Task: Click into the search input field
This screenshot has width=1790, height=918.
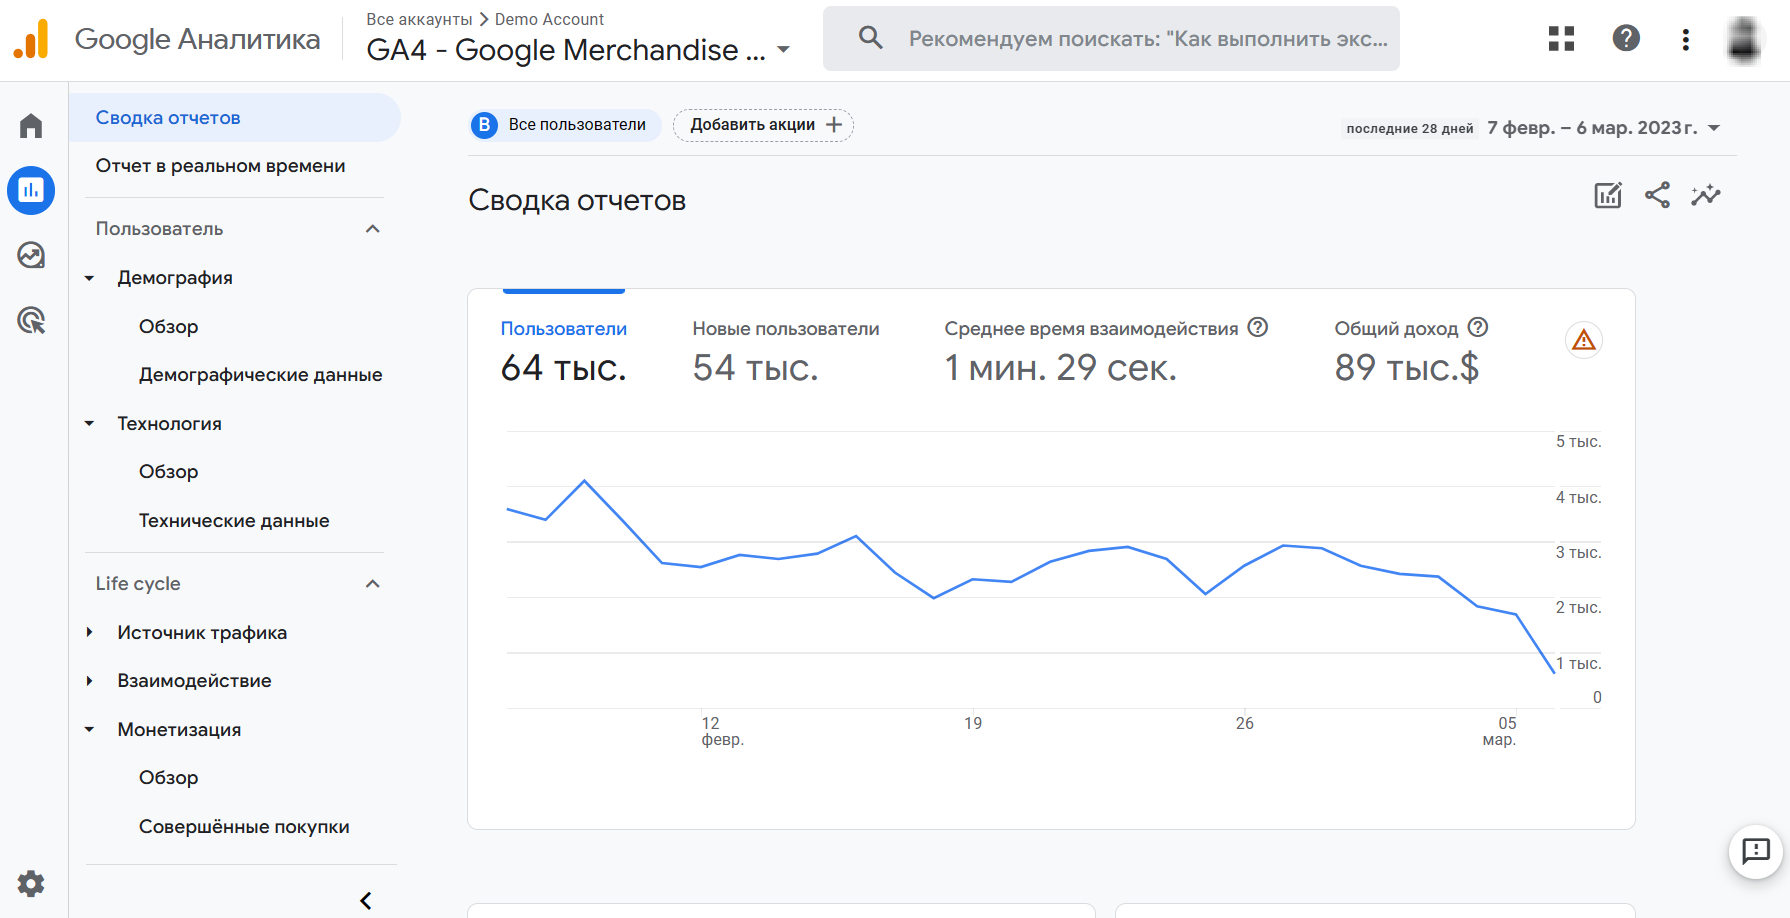Action: point(1148,39)
